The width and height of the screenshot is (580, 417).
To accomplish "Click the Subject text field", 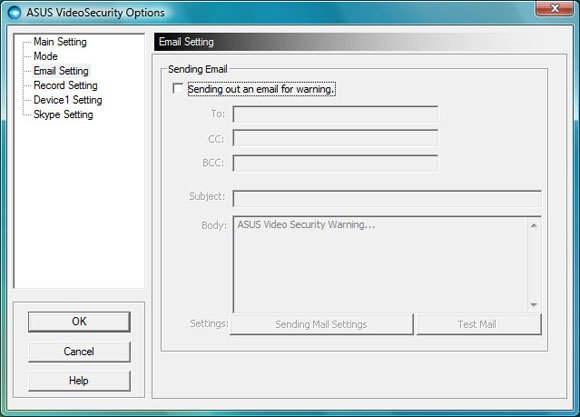I will 387,198.
